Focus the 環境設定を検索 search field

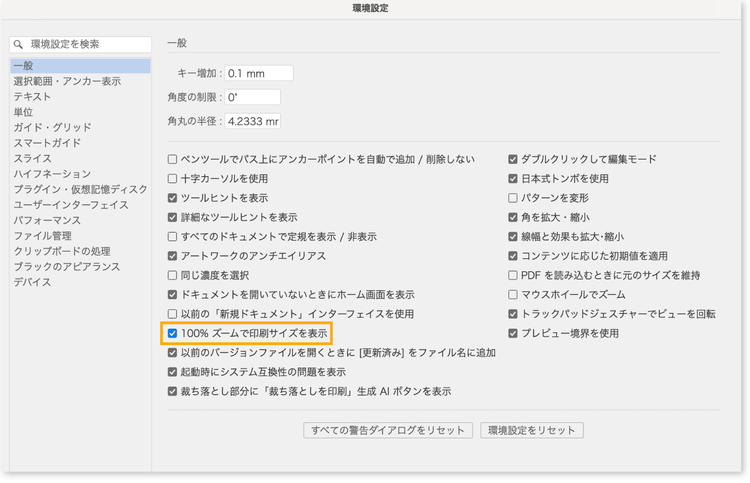(x=80, y=44)
